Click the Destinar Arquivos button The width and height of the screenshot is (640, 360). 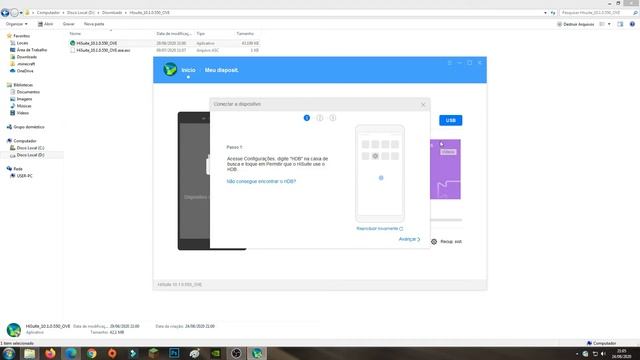tap(576, 24)
